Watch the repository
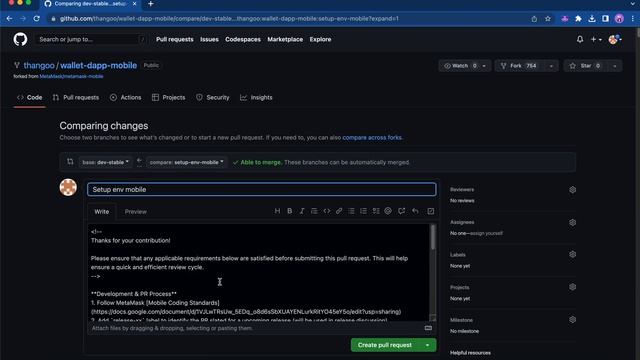 point(460,66)
